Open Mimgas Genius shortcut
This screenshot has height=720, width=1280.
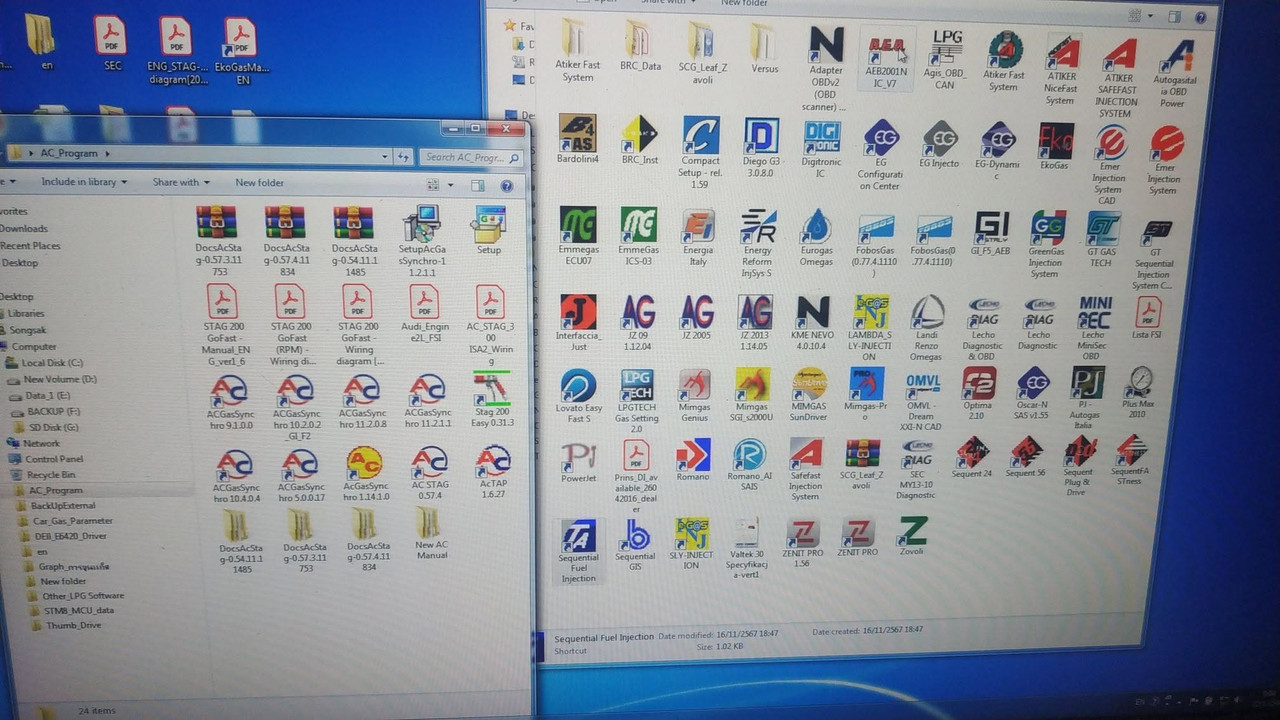694,385
